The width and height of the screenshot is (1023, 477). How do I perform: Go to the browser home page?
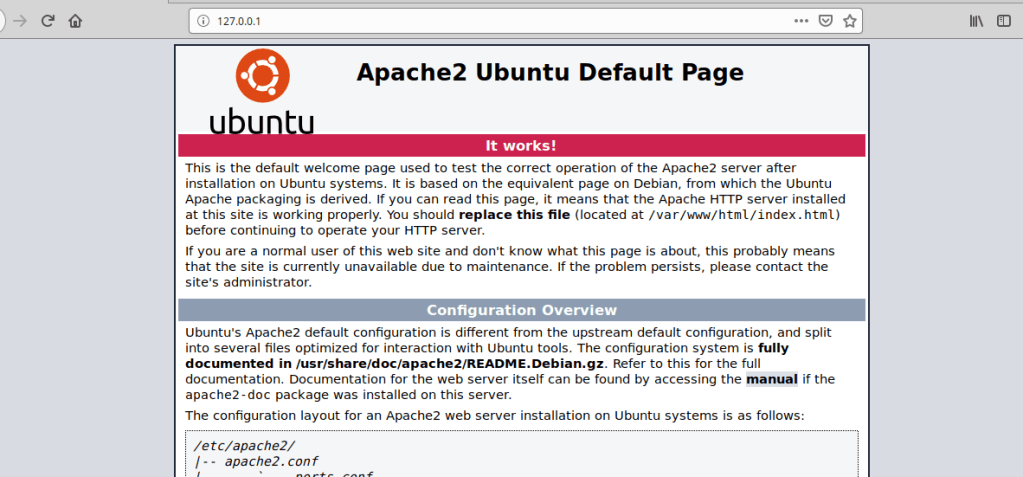pyautogui.click(x=75, y=20)
